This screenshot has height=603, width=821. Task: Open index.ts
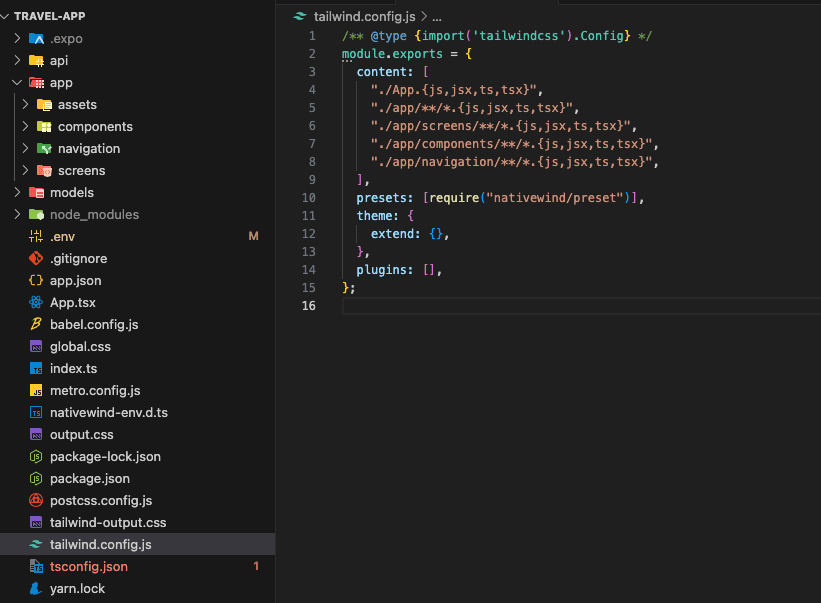point(138,368)
